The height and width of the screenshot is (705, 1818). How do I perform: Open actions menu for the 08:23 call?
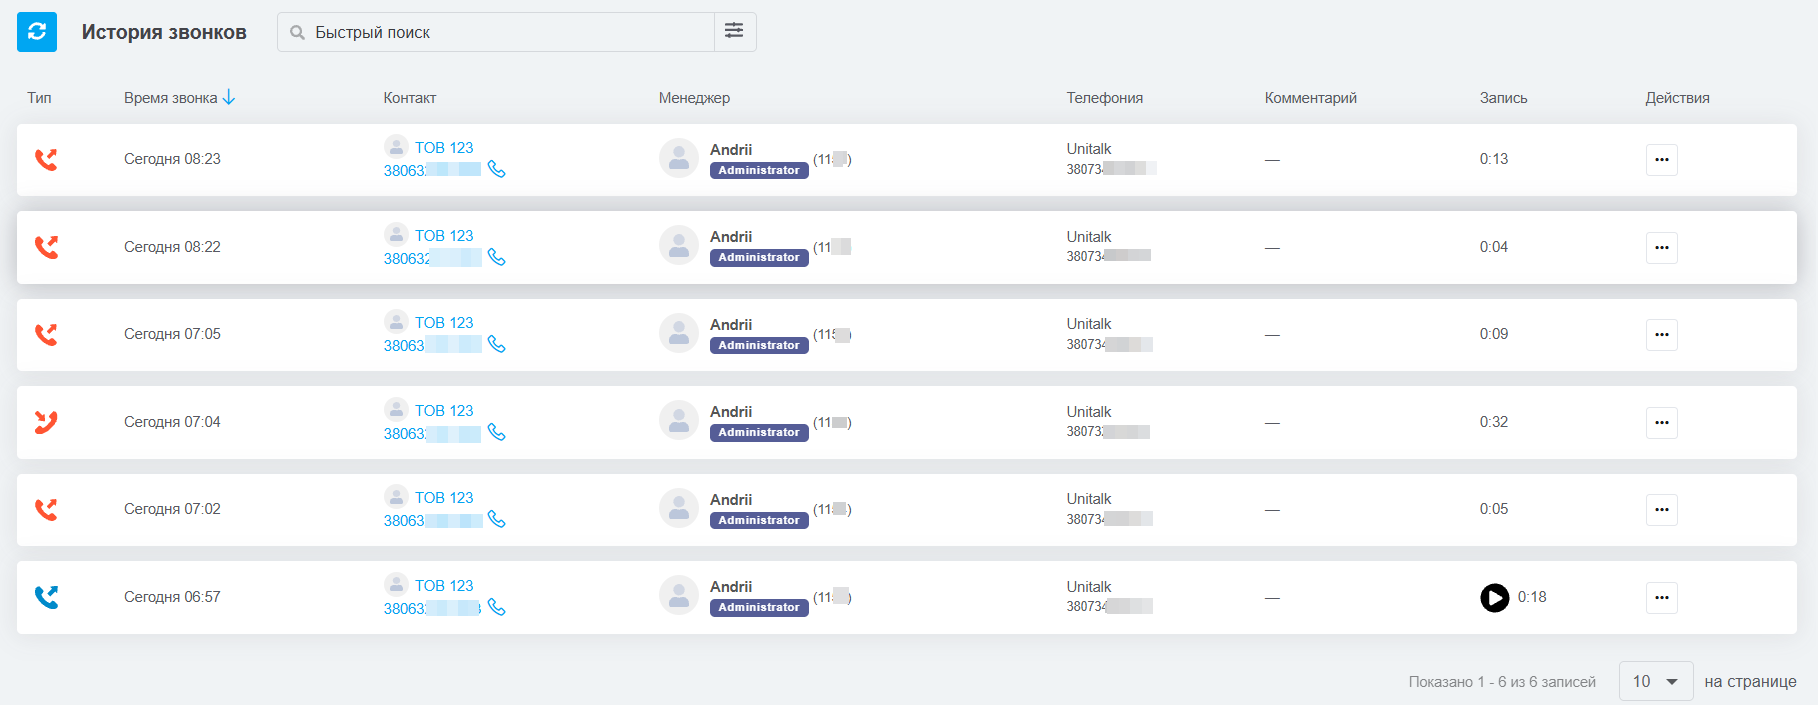(x=1661, y=160)
